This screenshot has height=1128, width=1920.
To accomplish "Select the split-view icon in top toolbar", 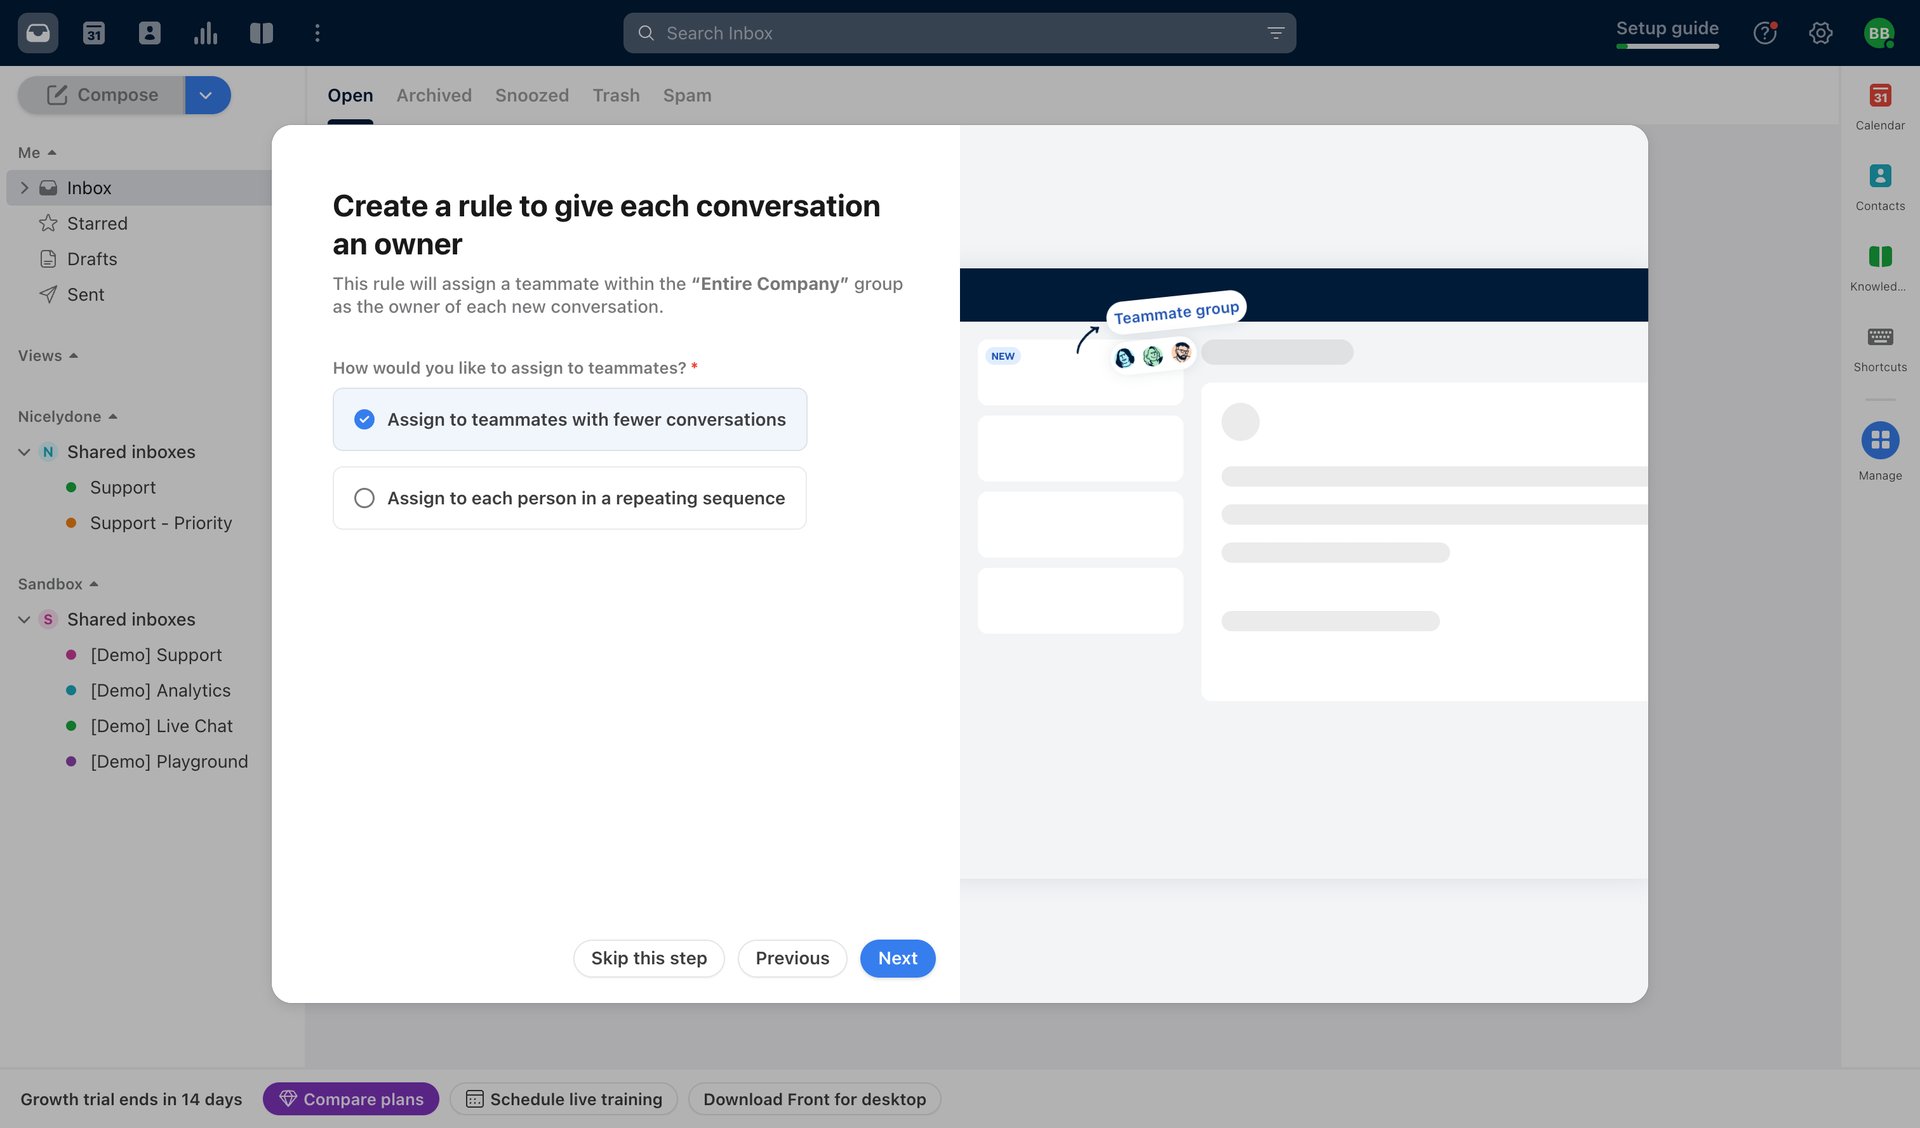I will 261,33.
